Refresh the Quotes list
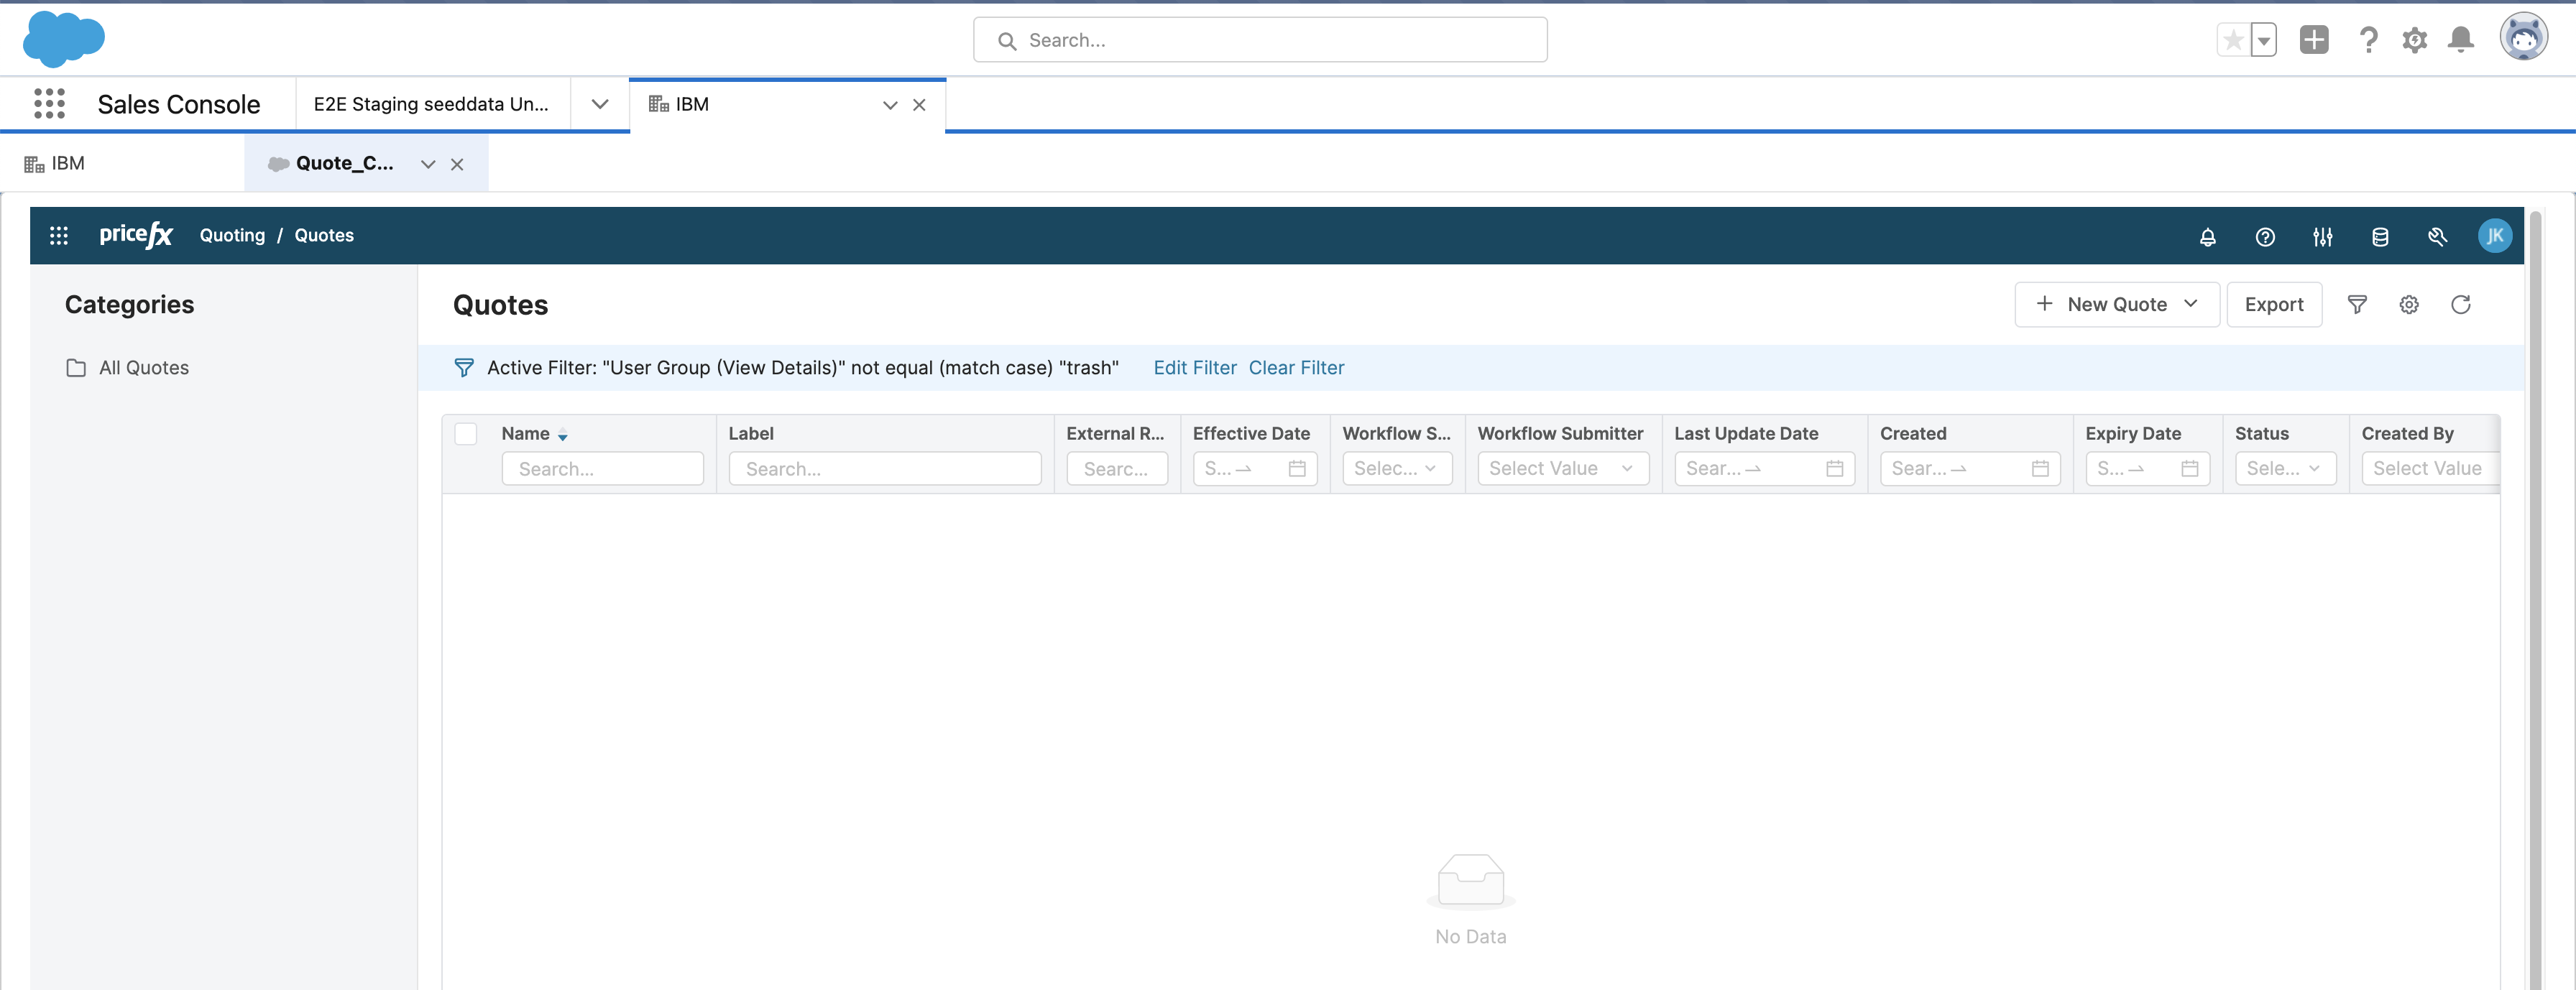Screen dimensions: 2576x990 pos(2461,304)
